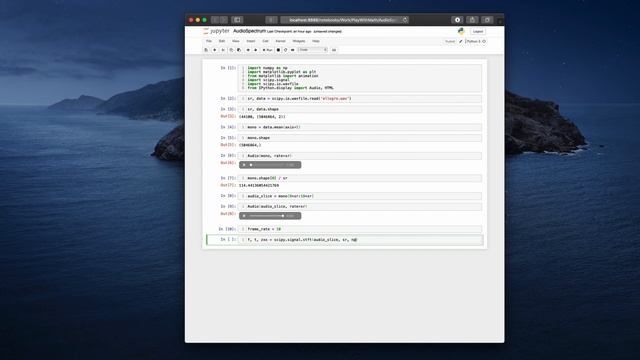Click the Jupyter logo

pos(216,31)
